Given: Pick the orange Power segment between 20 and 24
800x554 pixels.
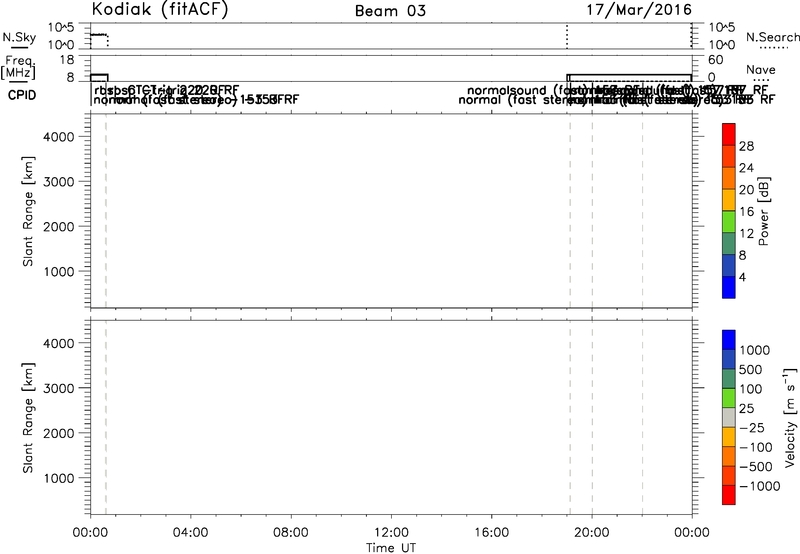Looking at the screenshot, I should tap(729, 178).
